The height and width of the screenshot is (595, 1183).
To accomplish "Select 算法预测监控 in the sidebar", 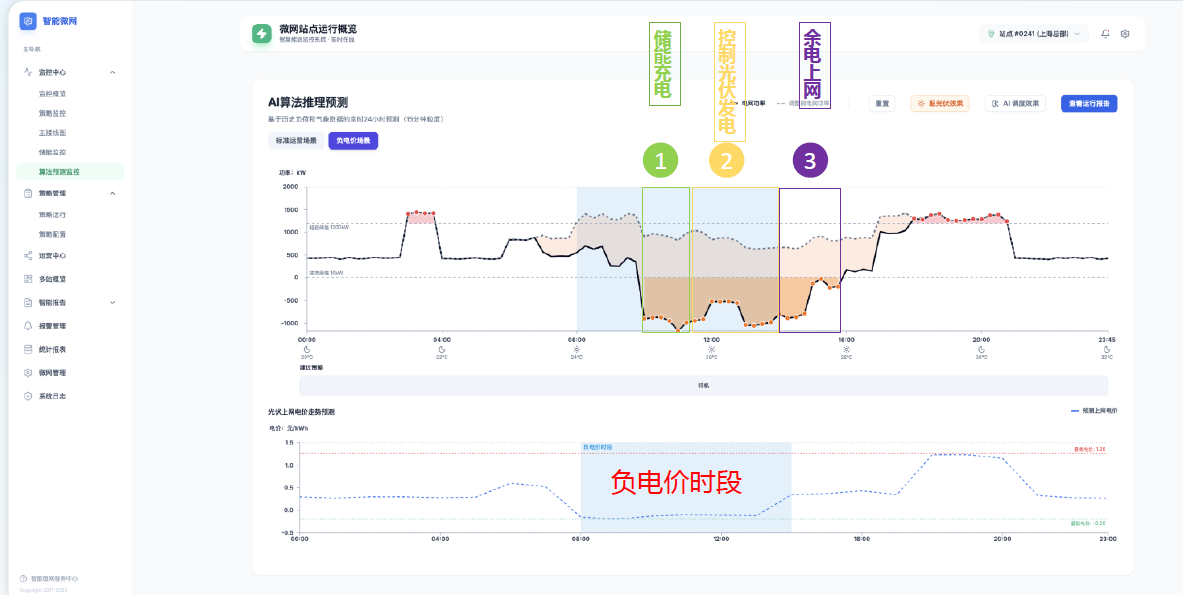I will pyautogui.click(x=69, y=172).
